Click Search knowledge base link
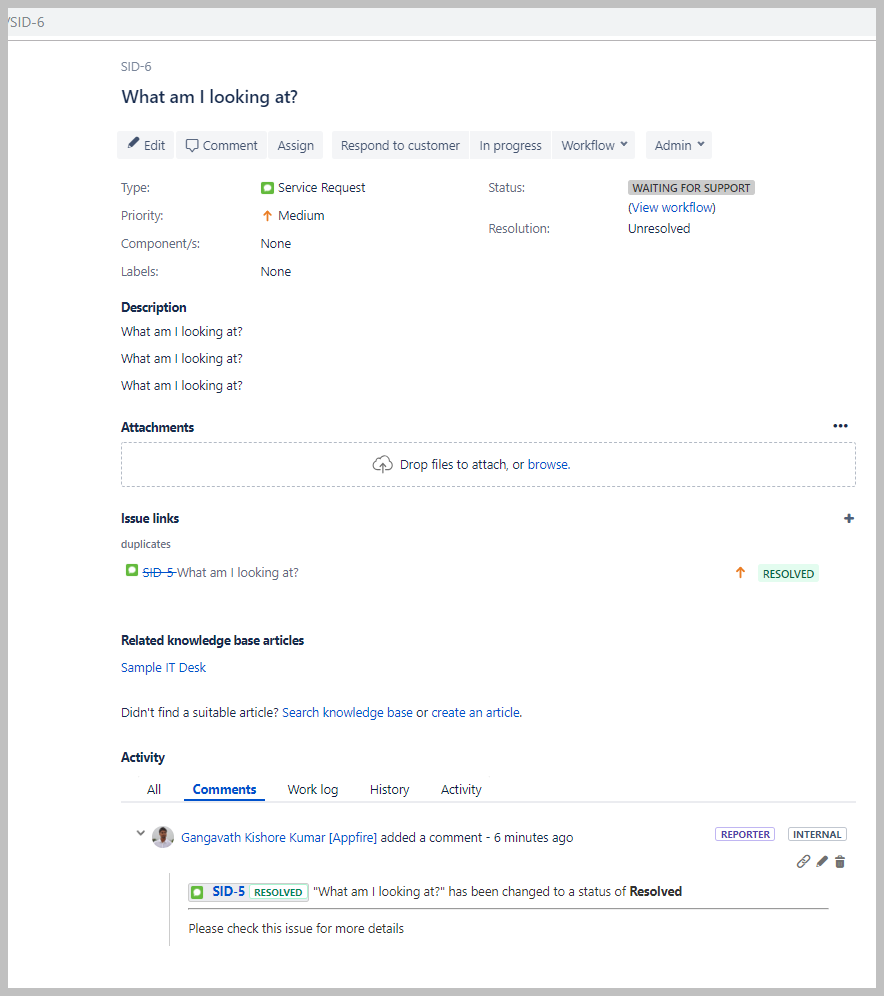Screen dimensions: 884x996 pos(347,713)
